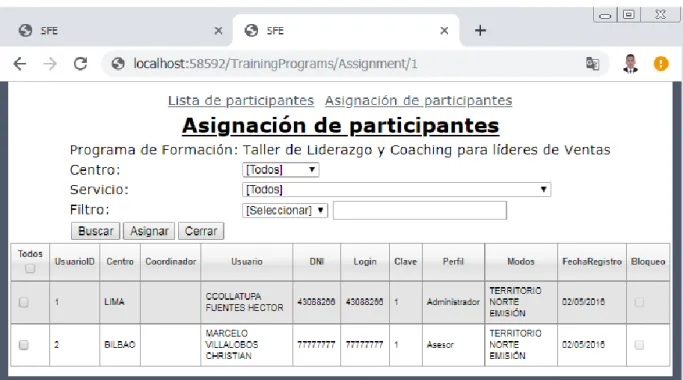This screenshot has width=683, height=380.
Task: Click the Perfil column header
Action: point(453,261)
